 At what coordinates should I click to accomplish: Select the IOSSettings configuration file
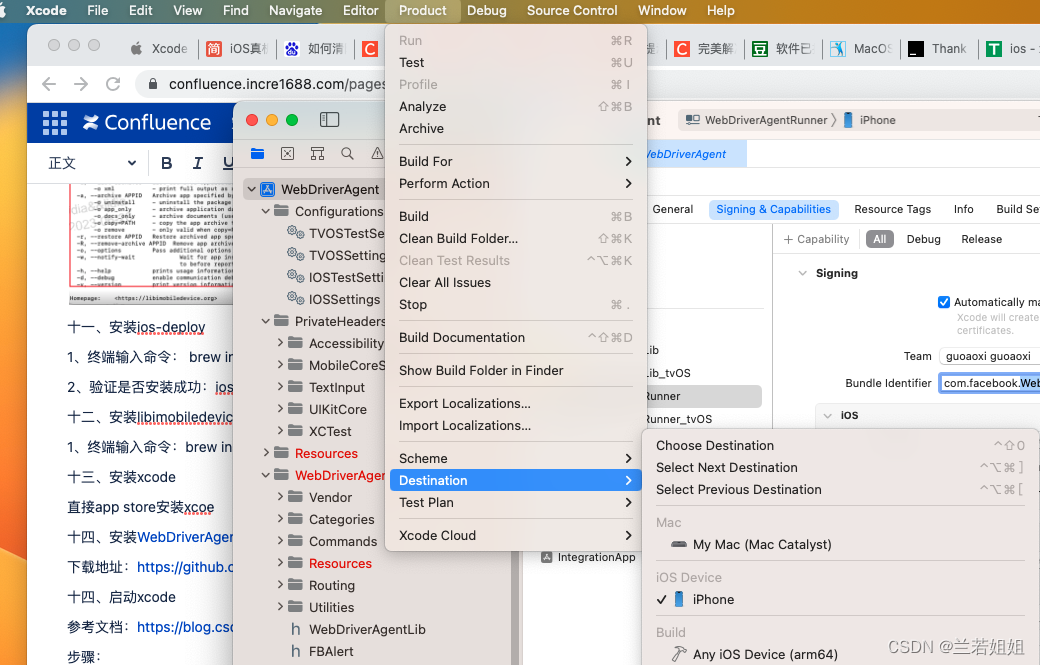[x=334, y=299]
